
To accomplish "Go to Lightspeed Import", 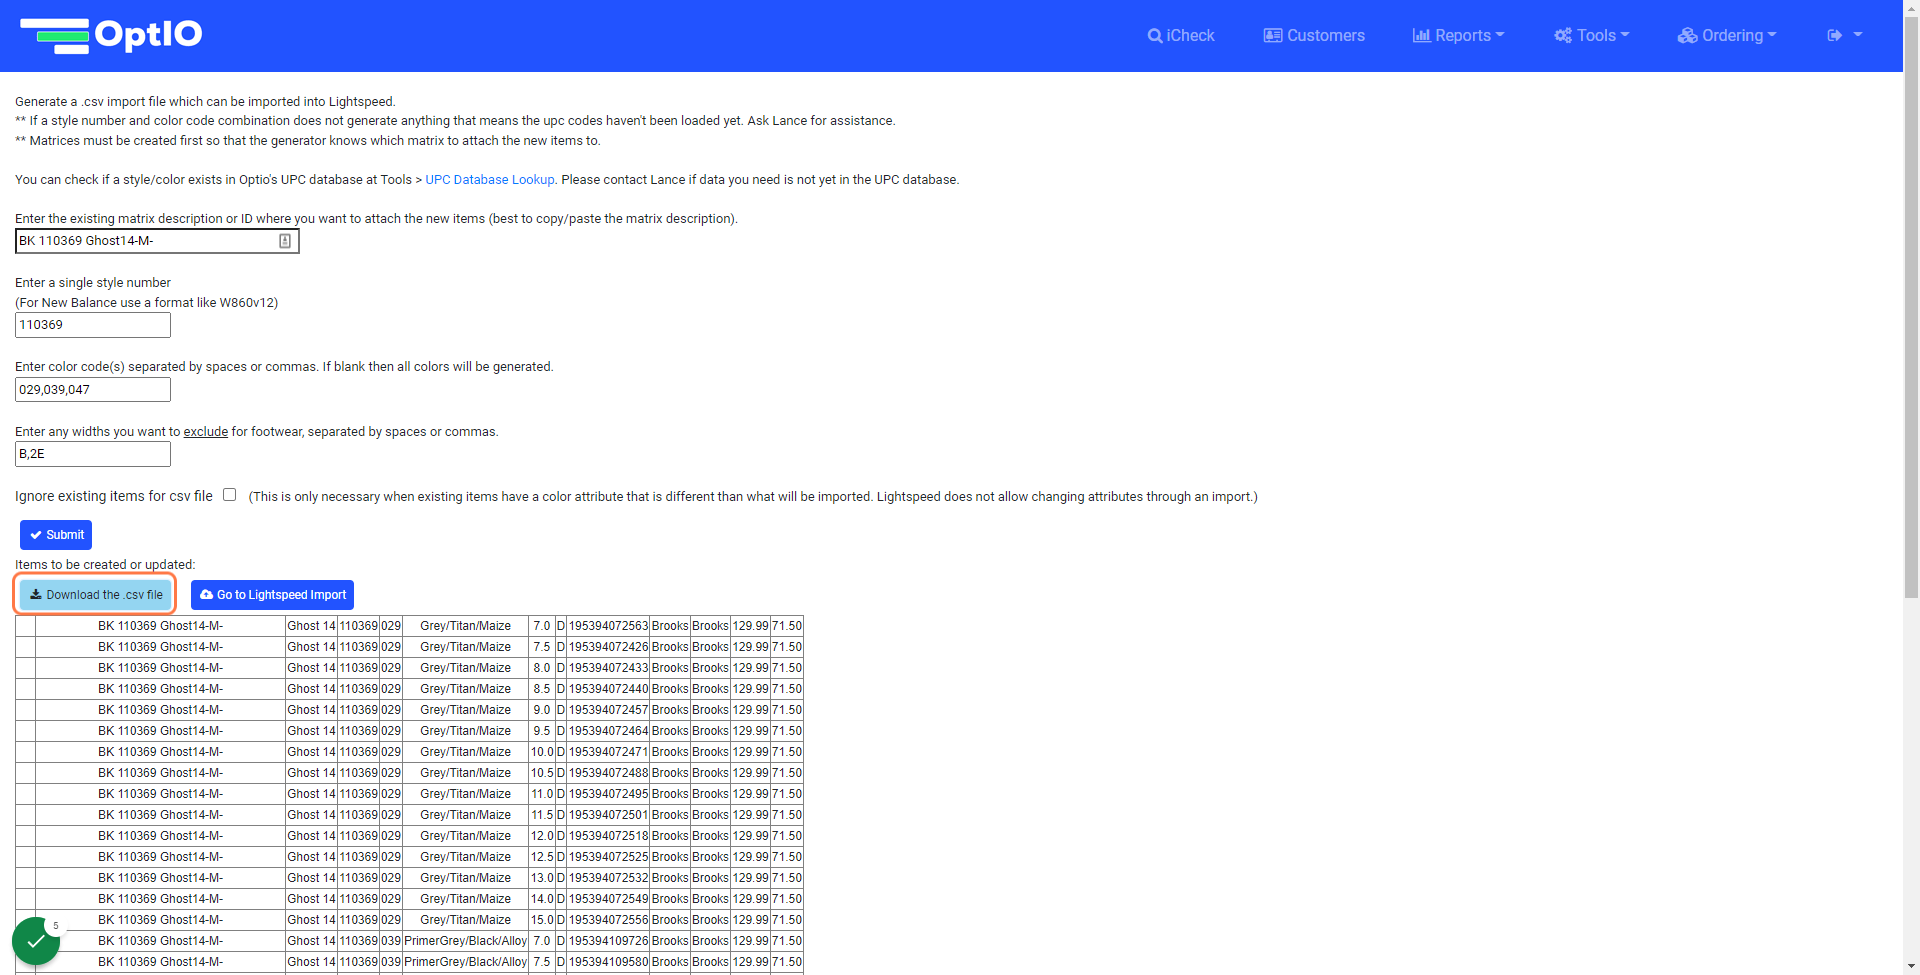I will [x=272, y=595].
